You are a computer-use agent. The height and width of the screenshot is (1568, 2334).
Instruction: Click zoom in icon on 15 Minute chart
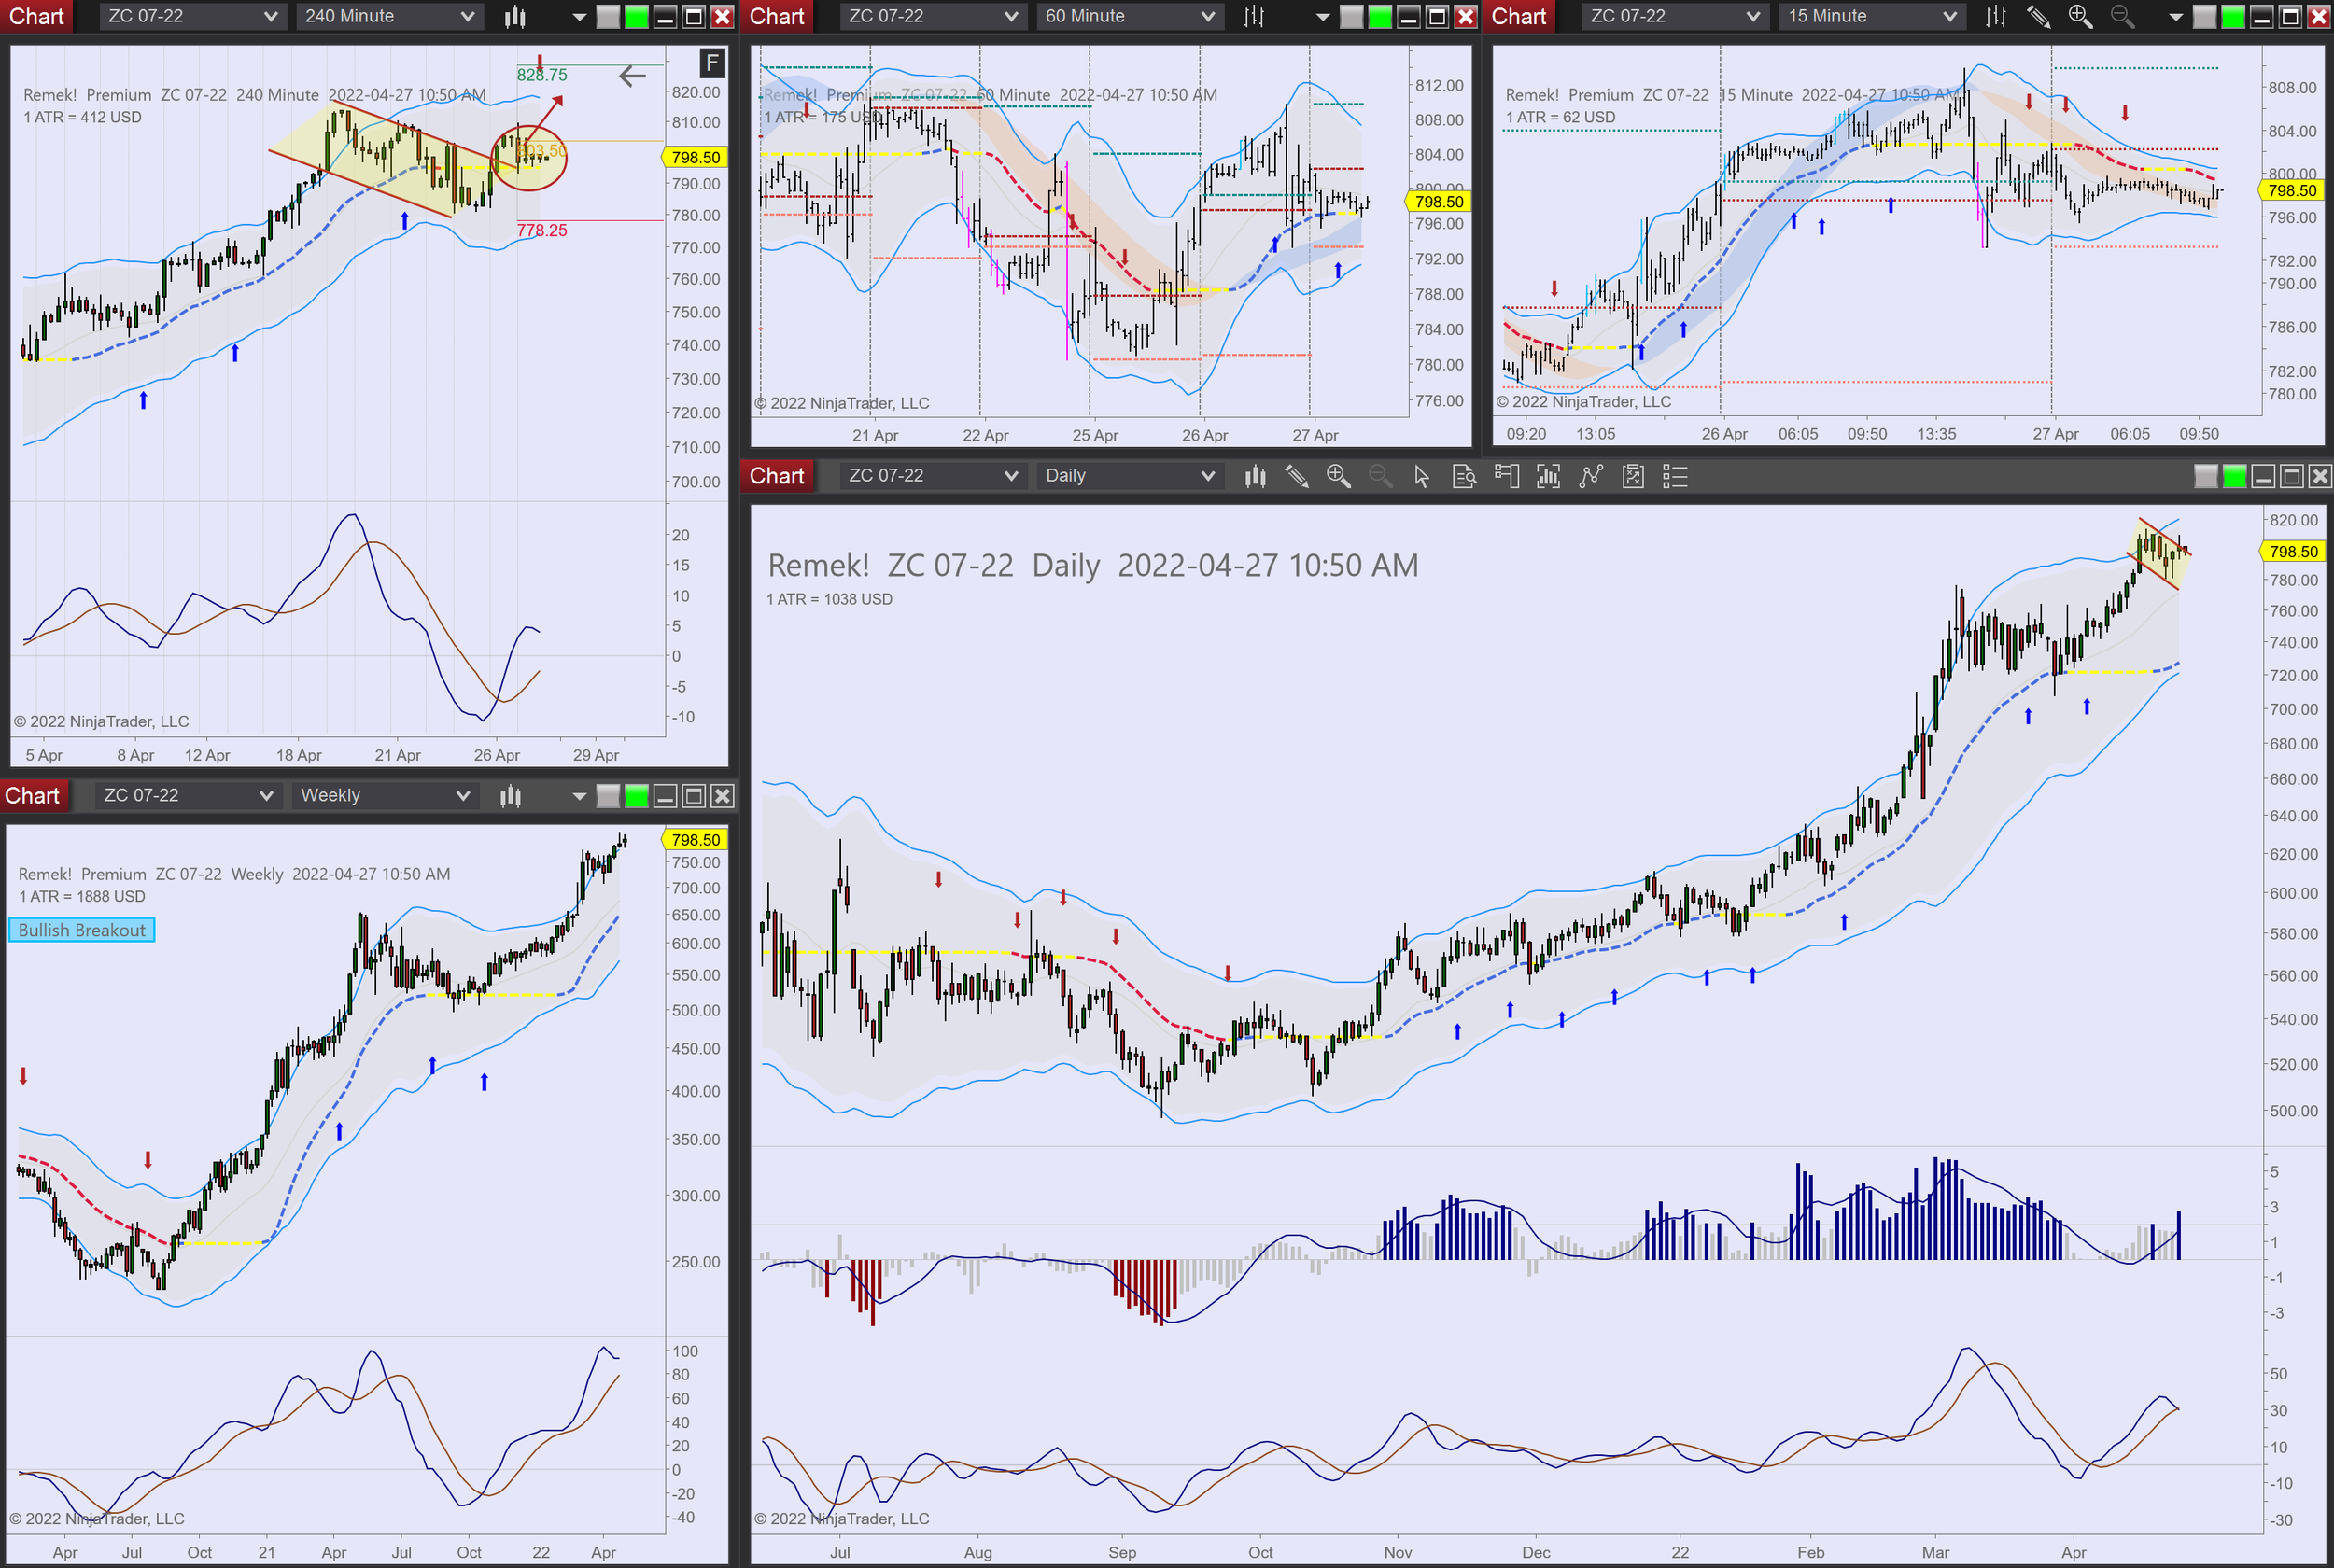pos(2080,16)
